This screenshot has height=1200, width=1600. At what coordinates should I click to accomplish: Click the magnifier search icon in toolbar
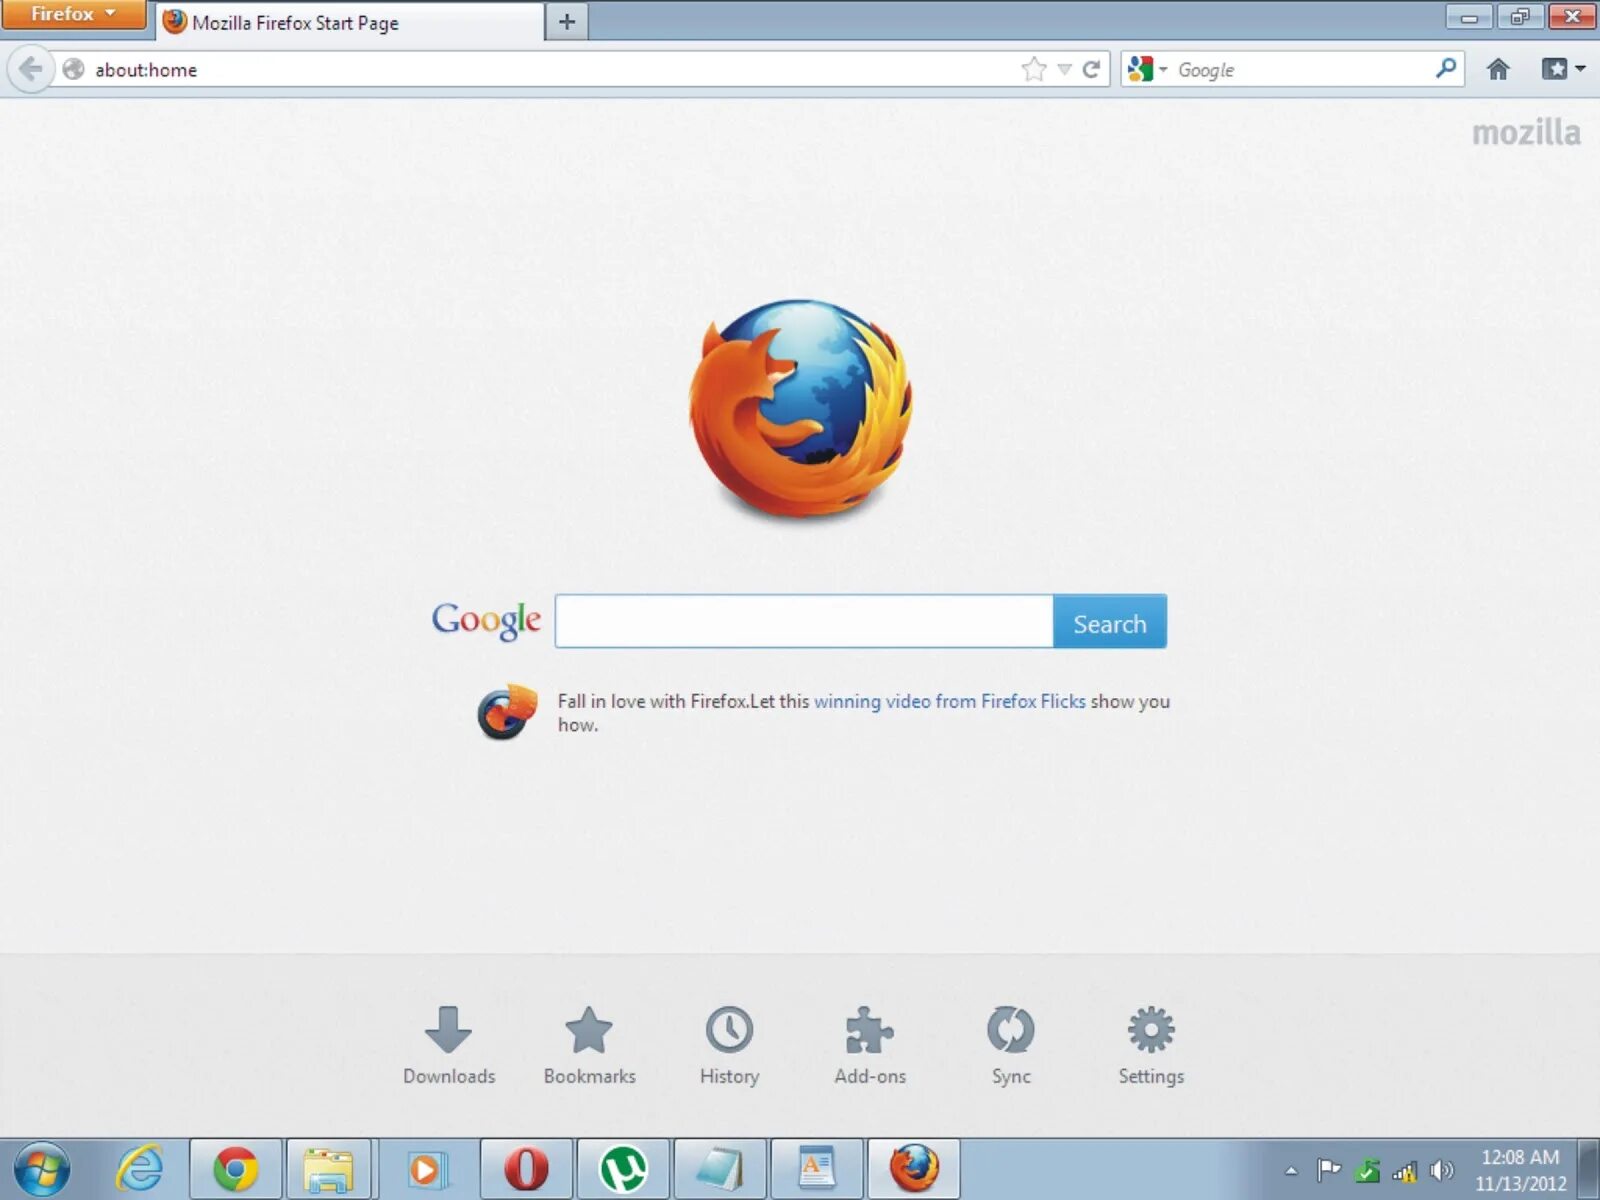[1446, 68]
